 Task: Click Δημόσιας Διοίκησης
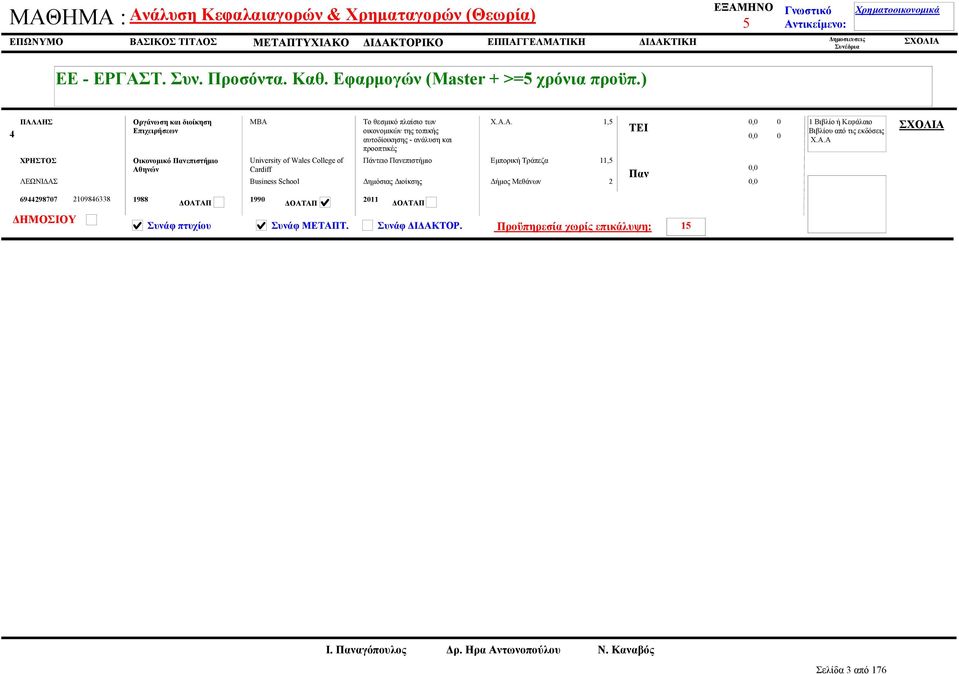pos(393,182)
